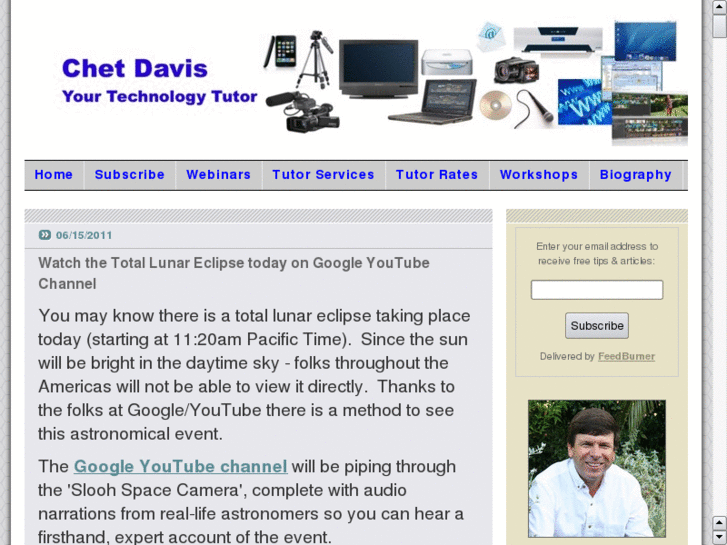727x545 pixels.
Task: Click the scrollbar down arrow at bottom
Action: coord(719,537)
